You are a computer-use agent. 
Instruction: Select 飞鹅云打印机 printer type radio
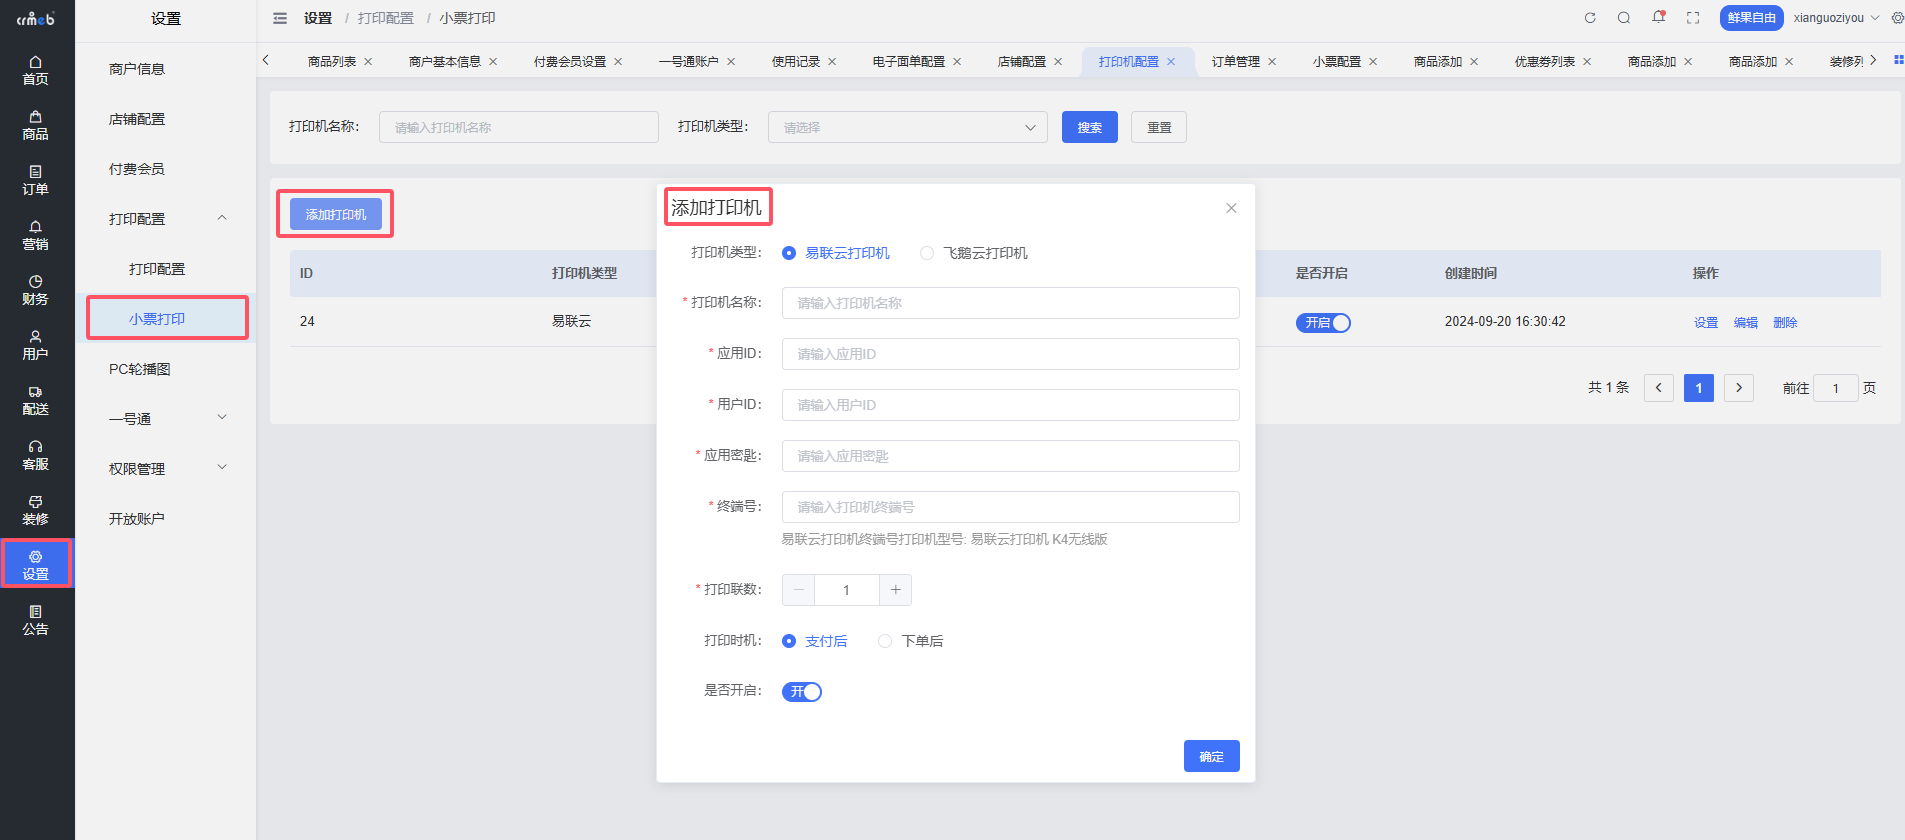[927, 253]
